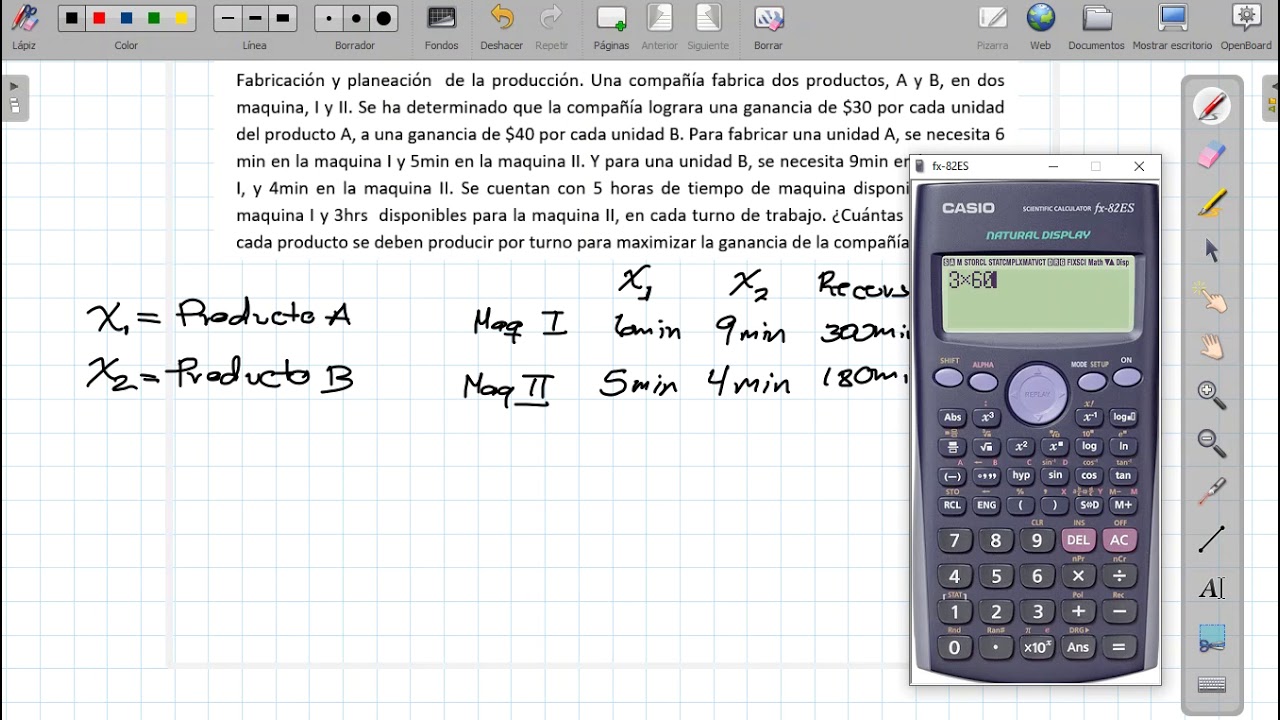Screen dimensions: 1280x720
Task: Choose the thickest line width
Action: [282, 18]
